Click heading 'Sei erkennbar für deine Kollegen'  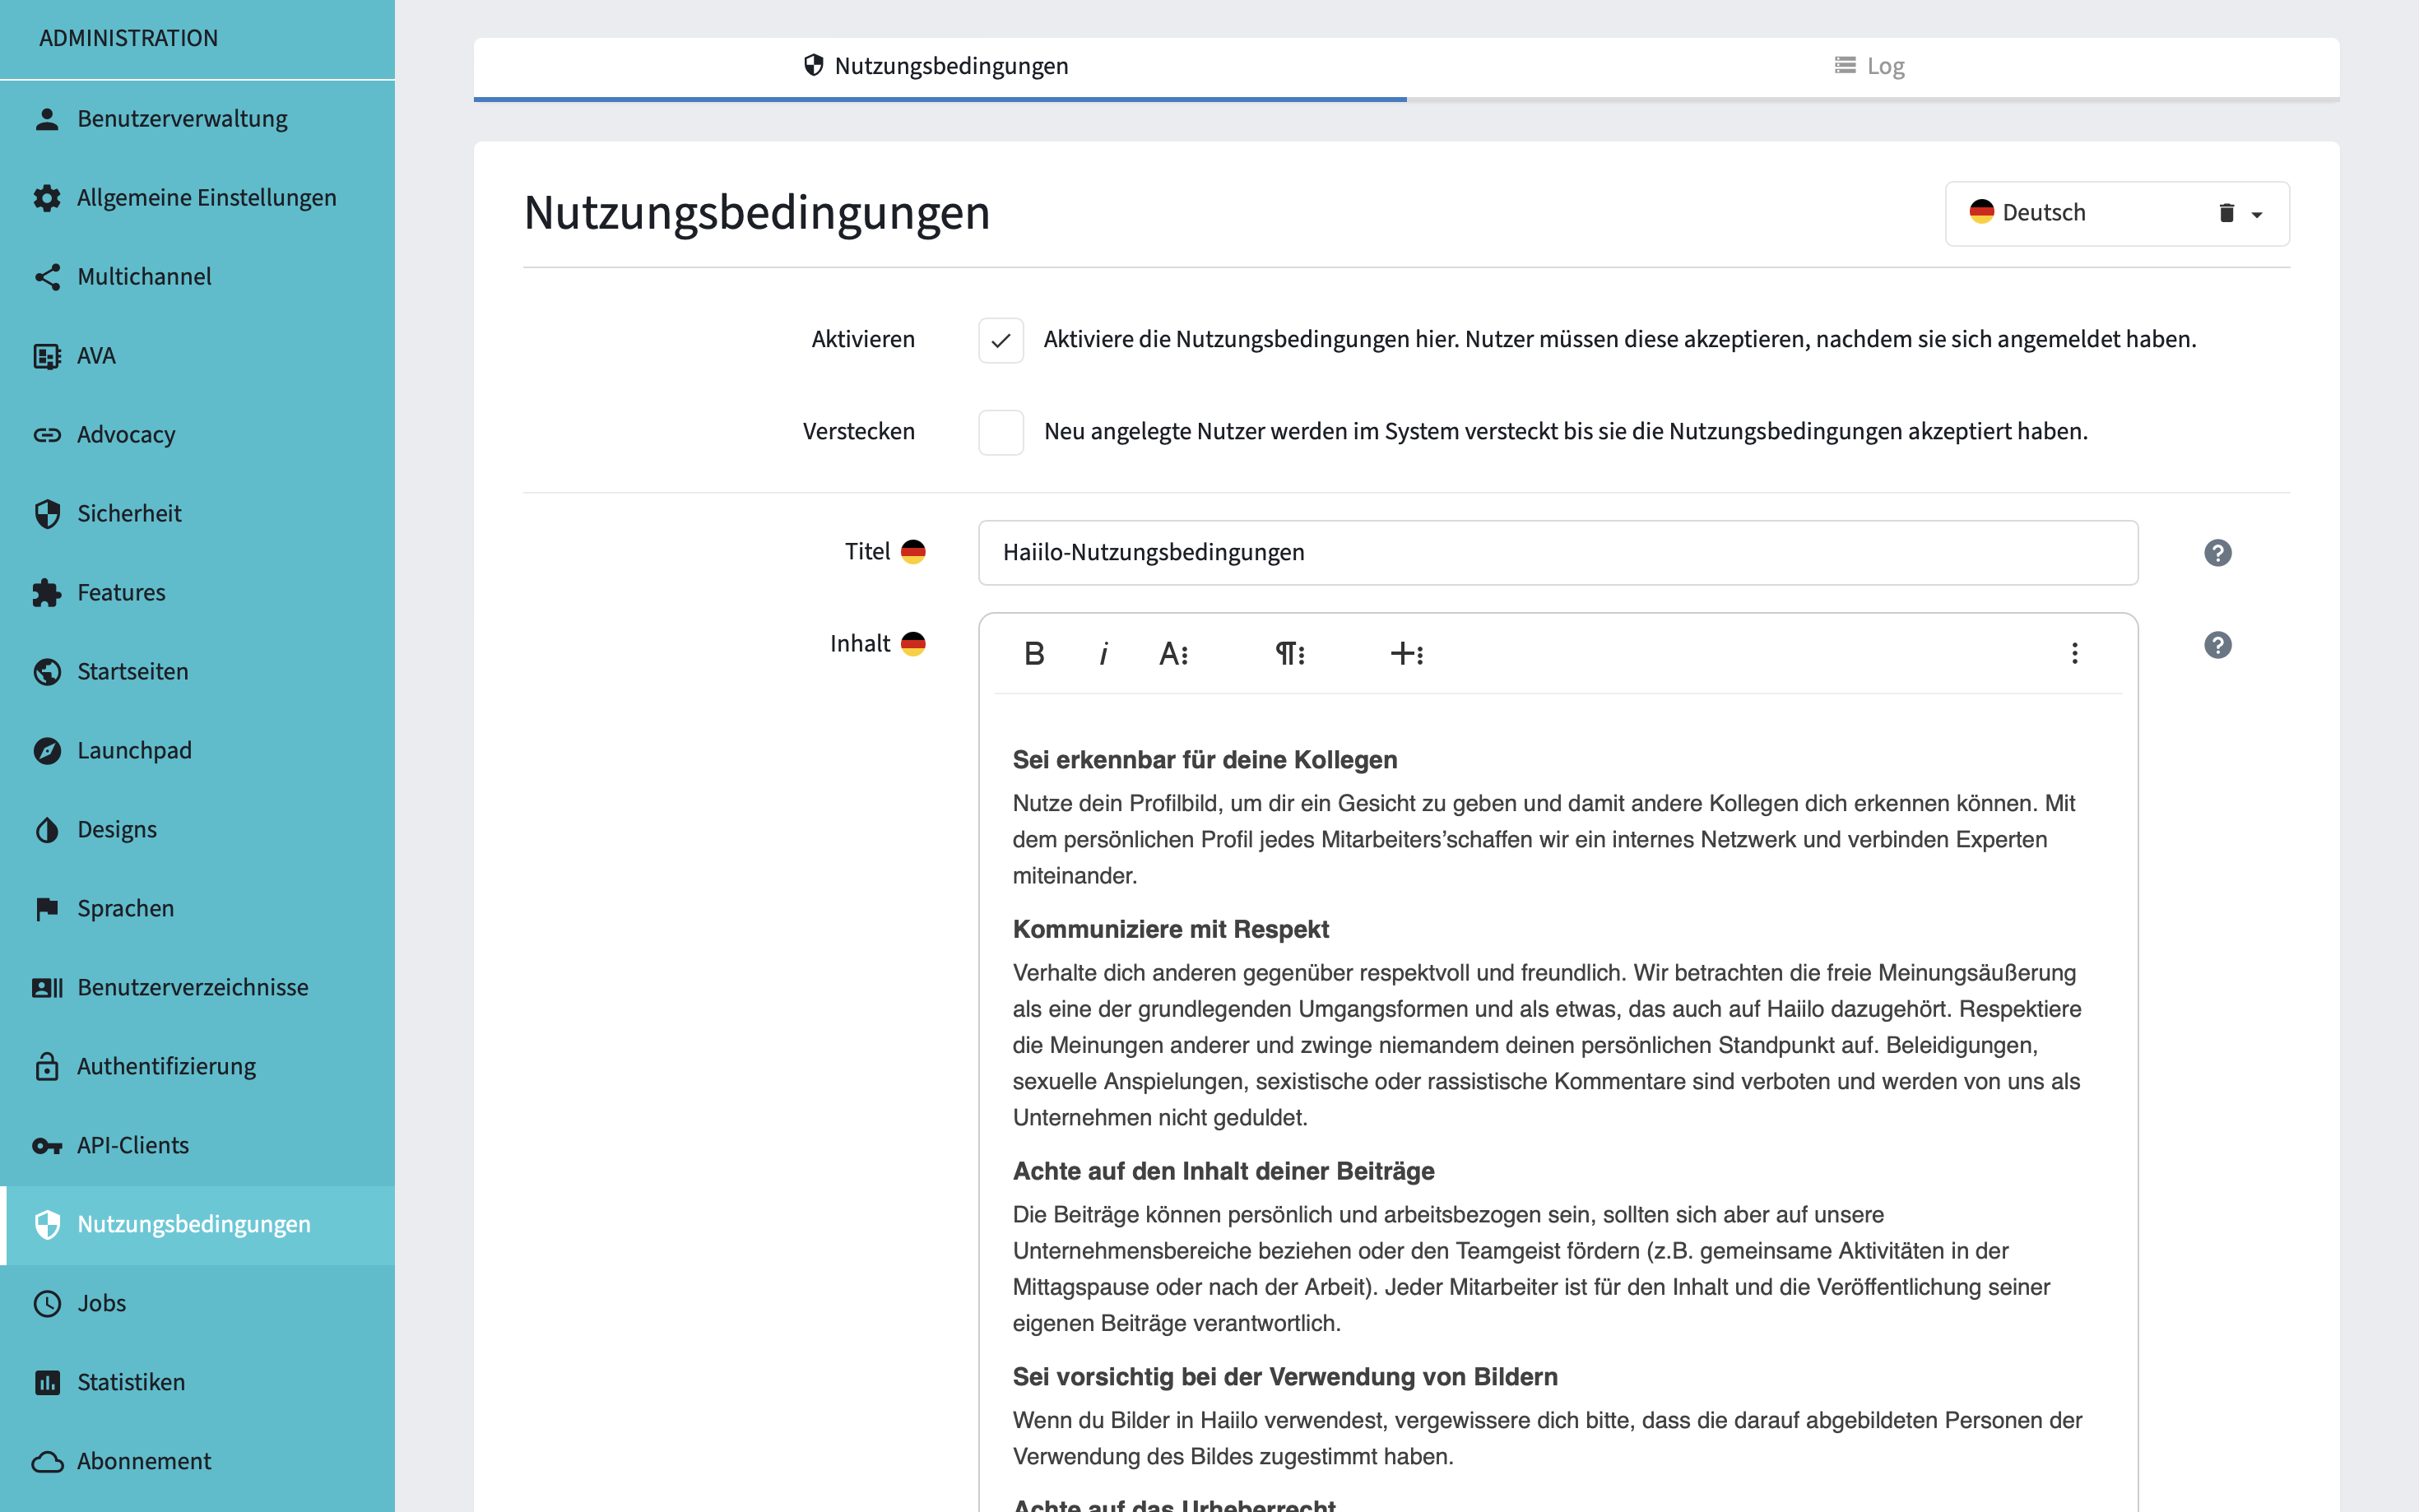pos(1204,760)
